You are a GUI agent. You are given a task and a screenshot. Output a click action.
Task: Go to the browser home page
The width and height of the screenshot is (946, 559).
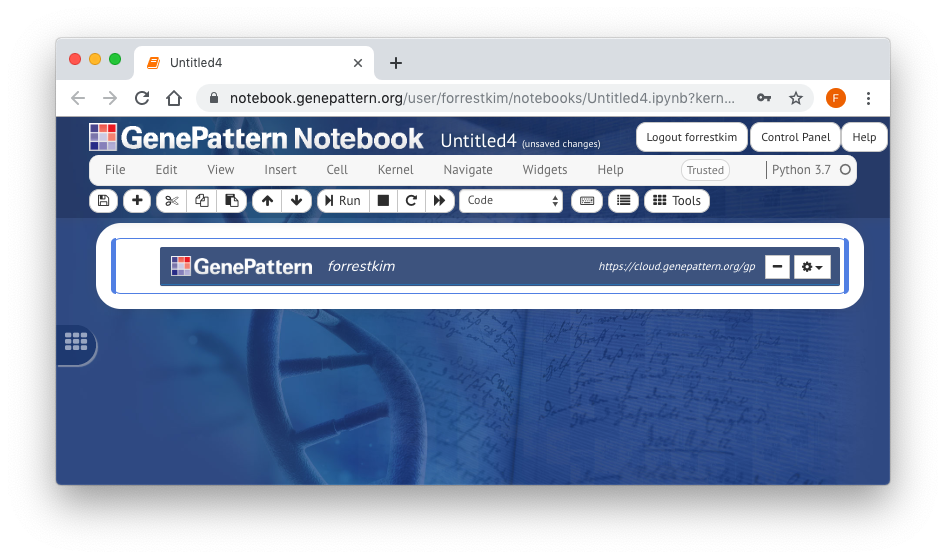tap(174, 98)
